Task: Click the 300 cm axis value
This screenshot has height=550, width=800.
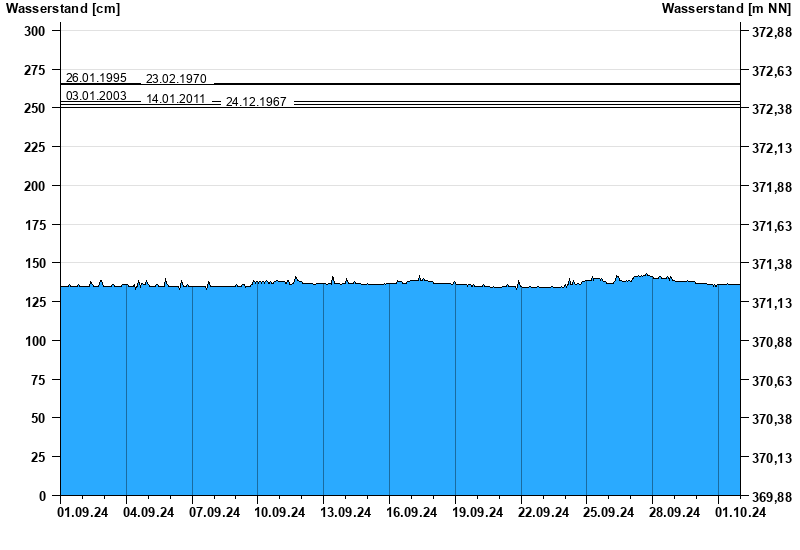Action: [35, 31]
